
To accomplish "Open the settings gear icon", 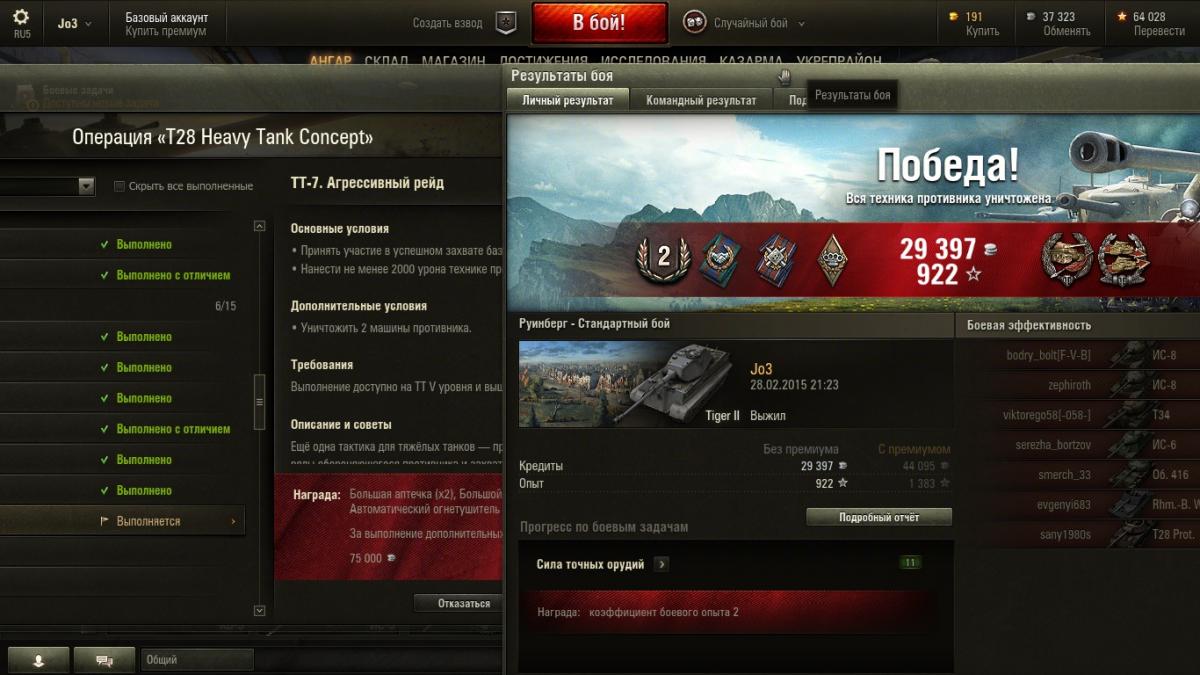I will click(21, 16).
